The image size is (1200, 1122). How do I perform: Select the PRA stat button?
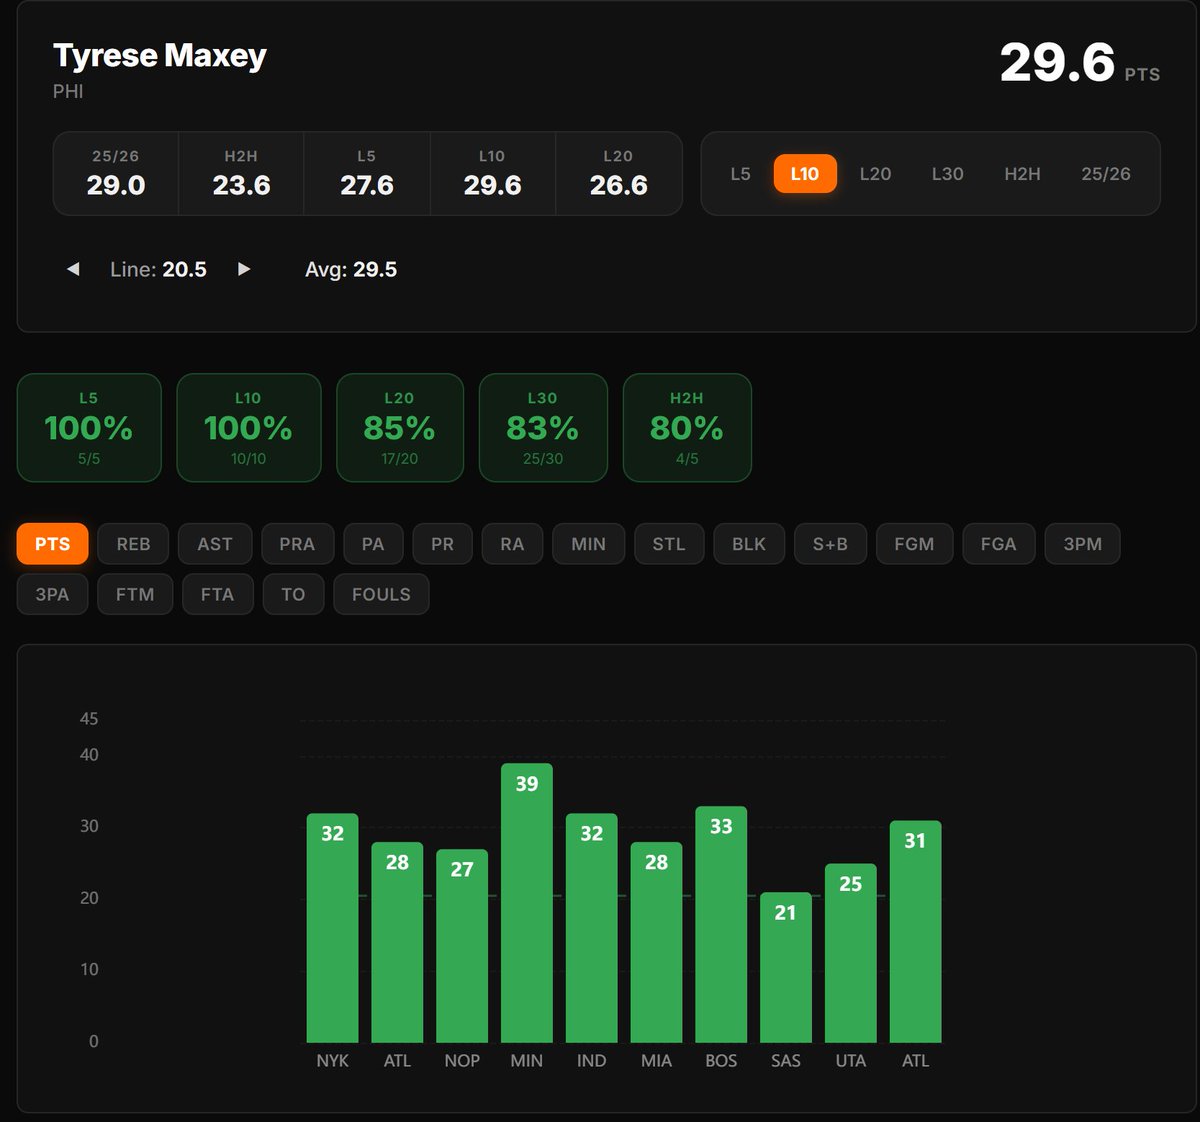click(x=297, y=544)
